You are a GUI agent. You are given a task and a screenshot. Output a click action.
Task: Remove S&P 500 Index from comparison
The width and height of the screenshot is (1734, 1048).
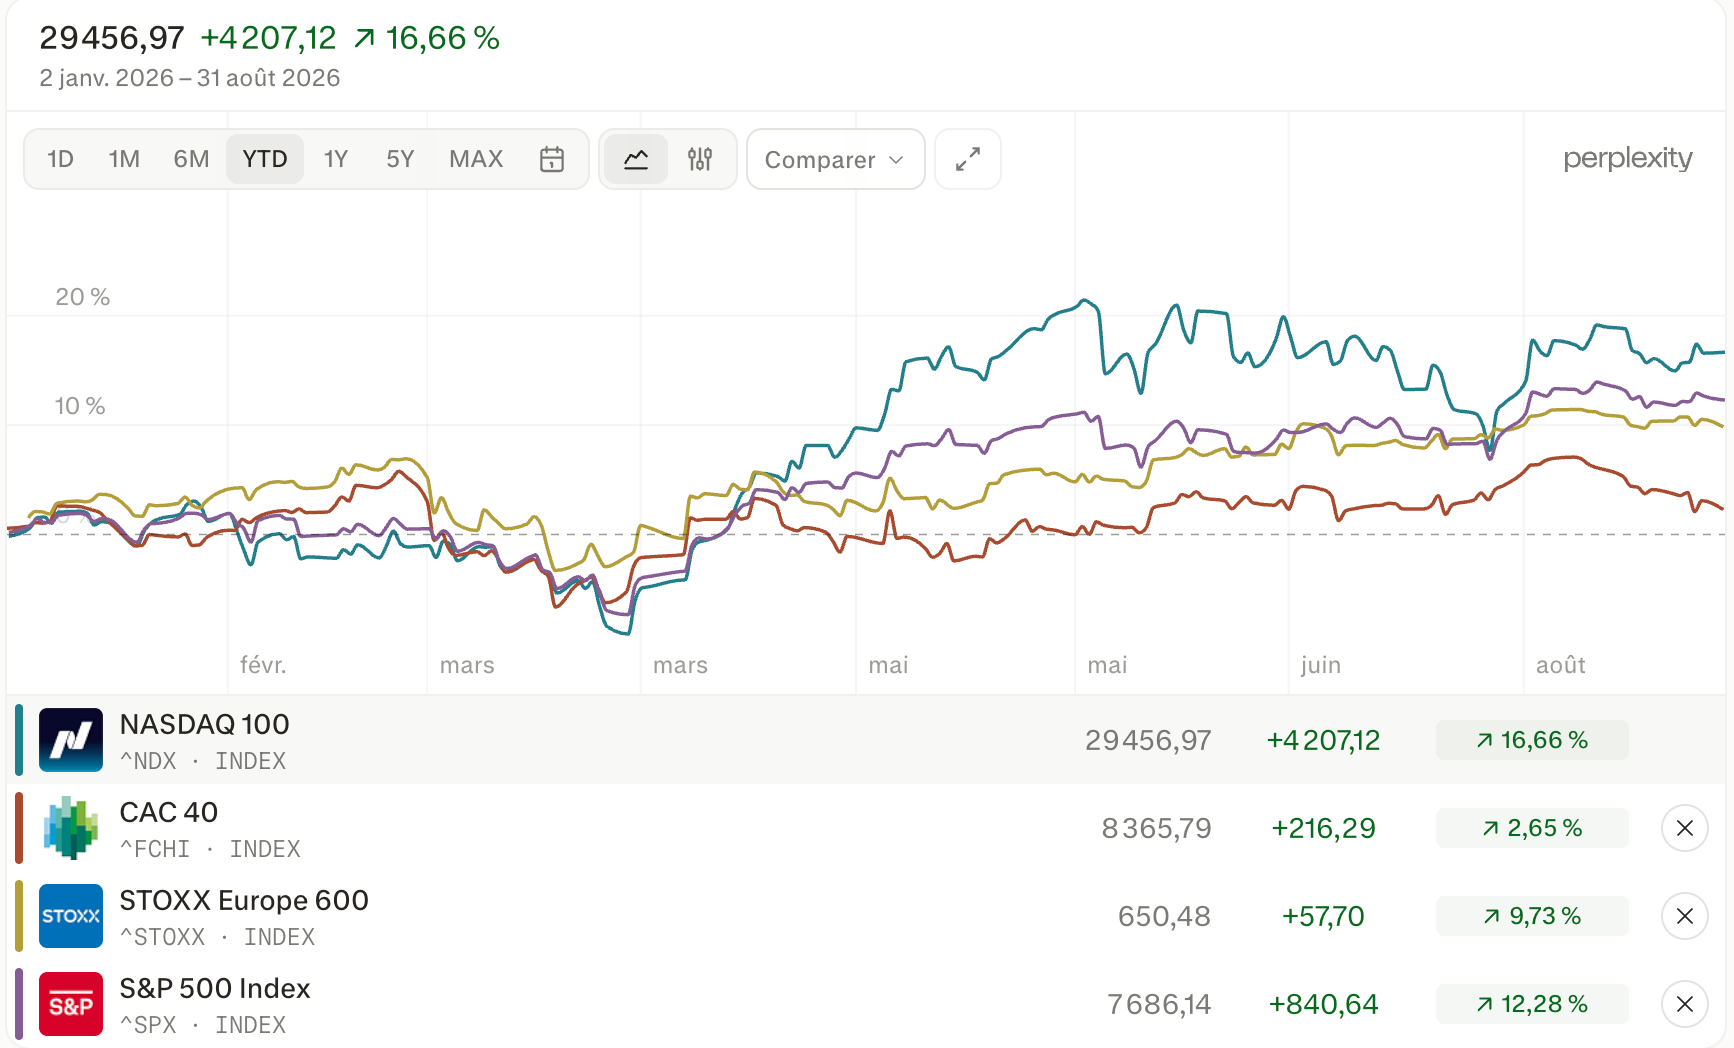pyautogui.click(x=1685, y=1004)
